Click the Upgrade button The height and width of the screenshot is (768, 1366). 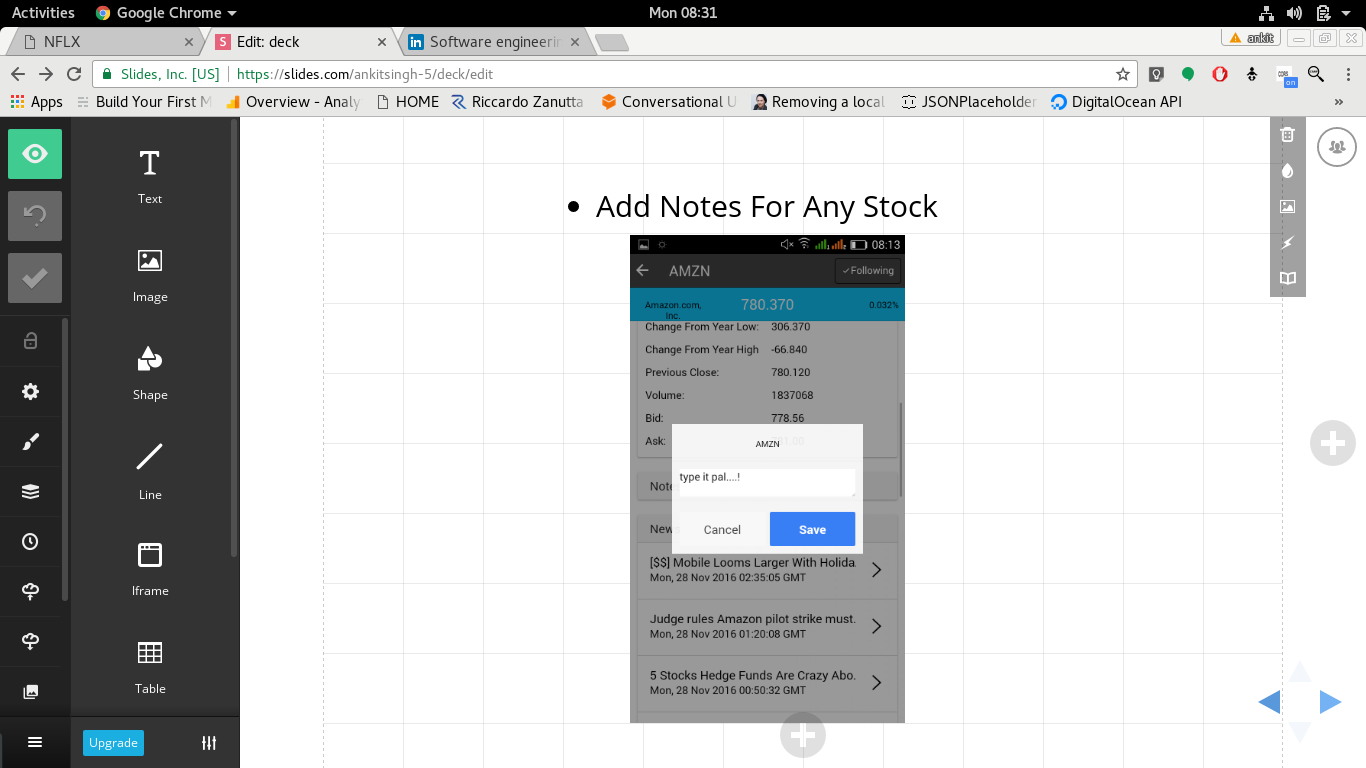click(113, 742)
